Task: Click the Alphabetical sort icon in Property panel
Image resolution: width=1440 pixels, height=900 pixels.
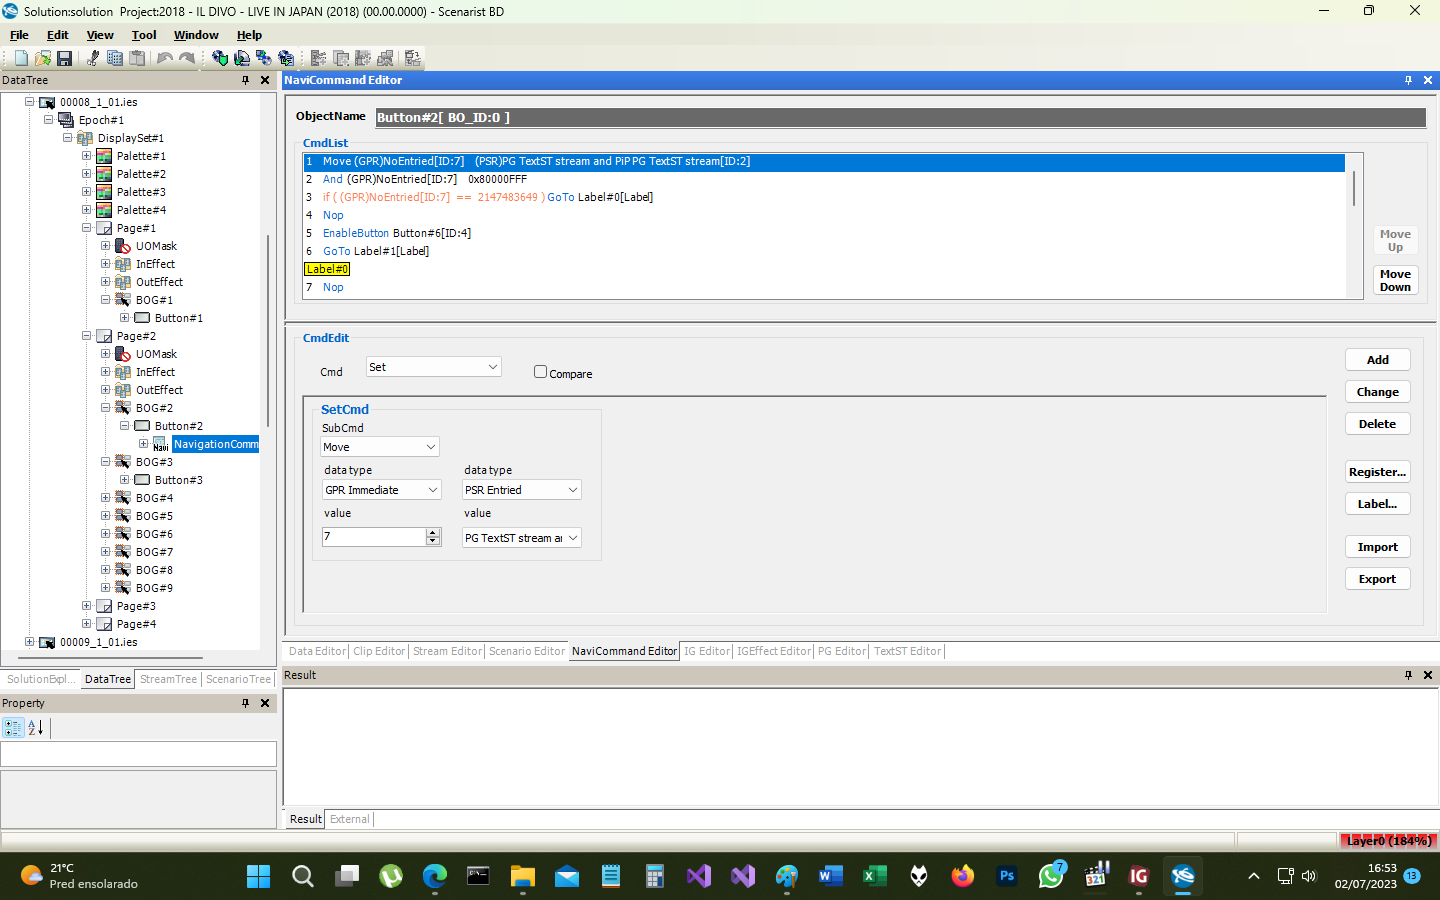Action: [x=35, y=728]
